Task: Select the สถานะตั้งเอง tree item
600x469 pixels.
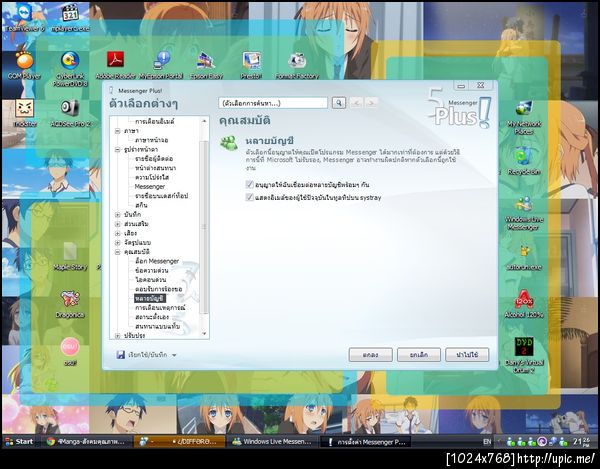Action: coord(152,317)
